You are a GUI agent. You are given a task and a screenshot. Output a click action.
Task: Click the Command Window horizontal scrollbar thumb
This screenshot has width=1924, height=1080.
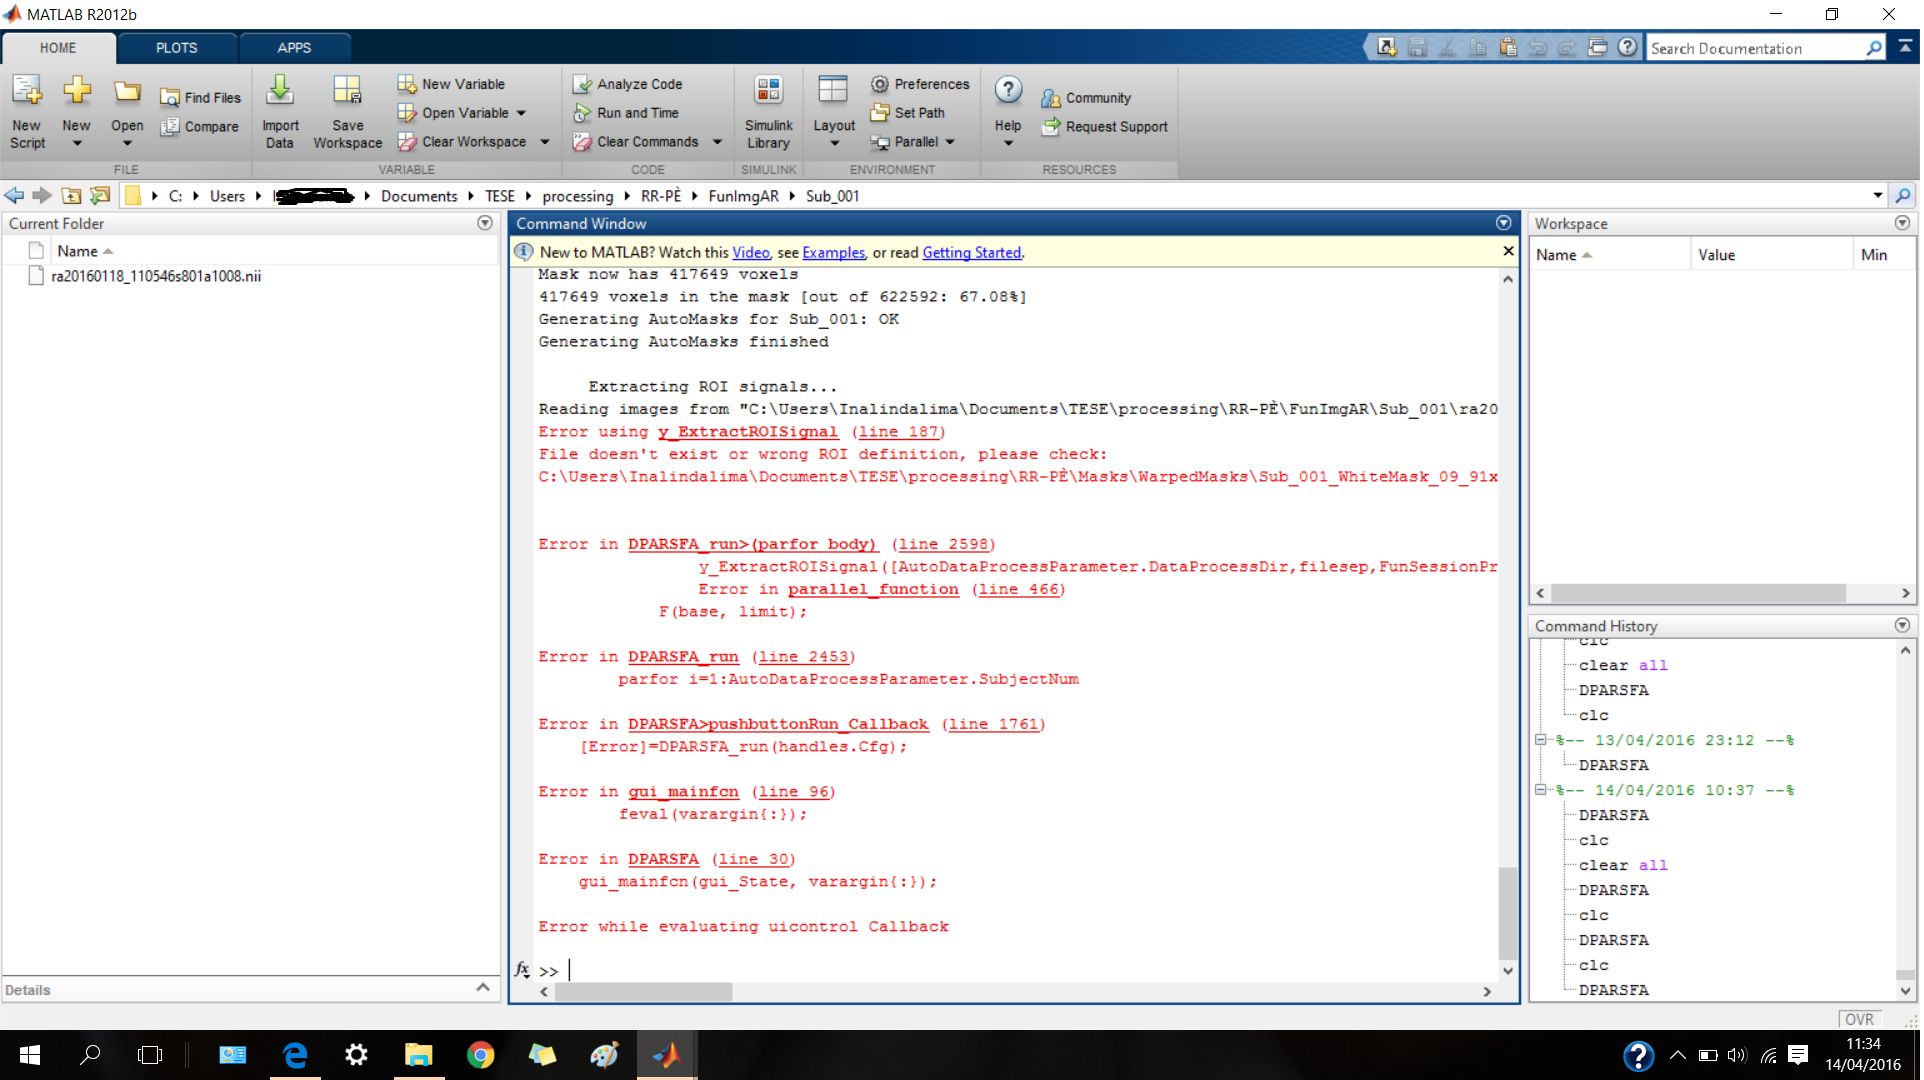[644, 991]
